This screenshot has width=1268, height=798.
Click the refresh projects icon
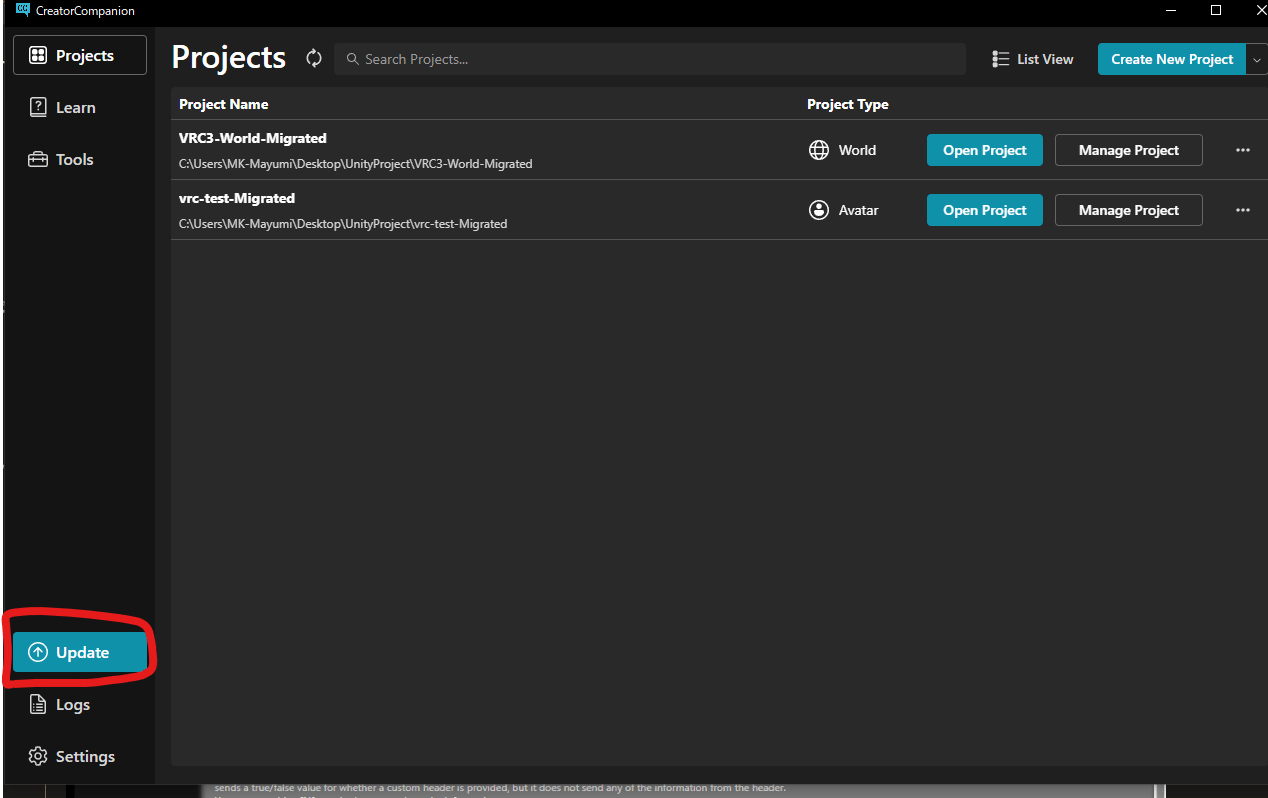click(x=314, y=59)
